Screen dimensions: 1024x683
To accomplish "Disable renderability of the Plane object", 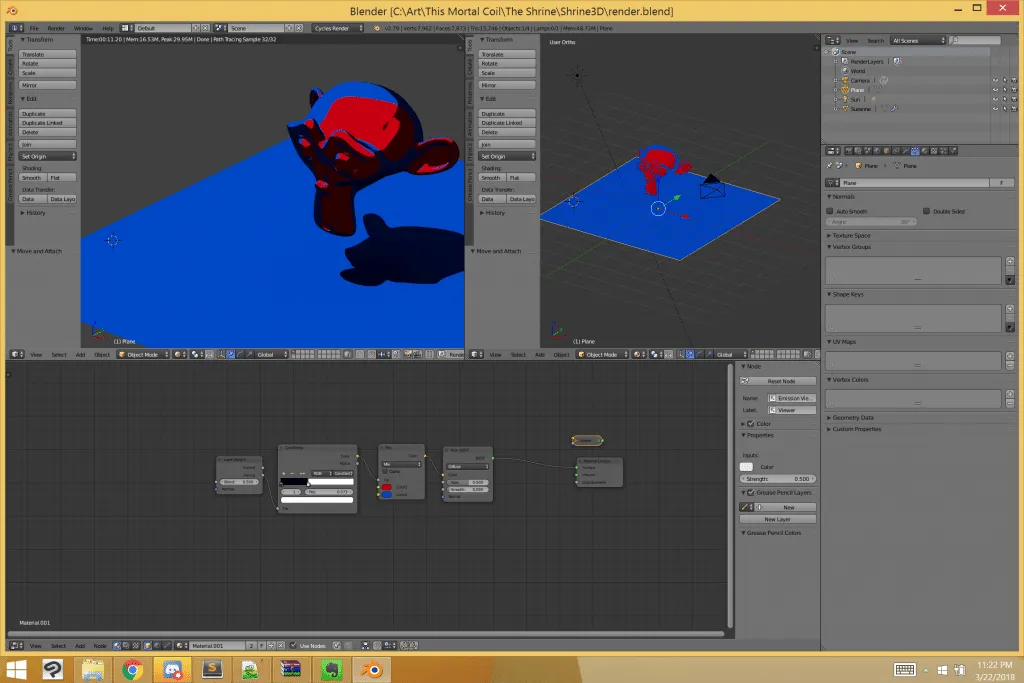I will 1013,90.
